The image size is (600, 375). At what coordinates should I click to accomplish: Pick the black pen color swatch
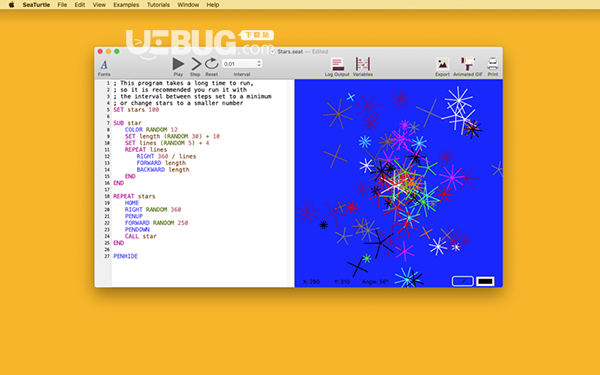click(x=485, y=281)
